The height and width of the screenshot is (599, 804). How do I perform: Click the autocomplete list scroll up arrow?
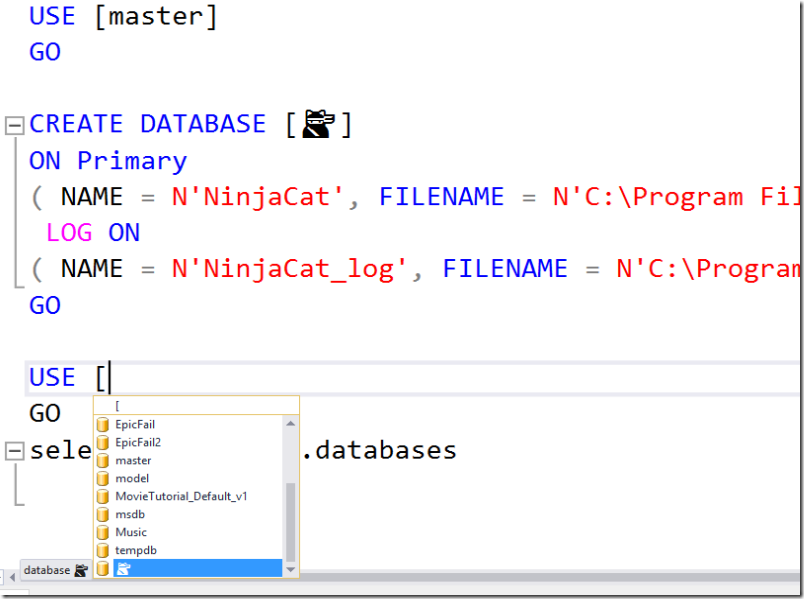[x=290, y=424]
